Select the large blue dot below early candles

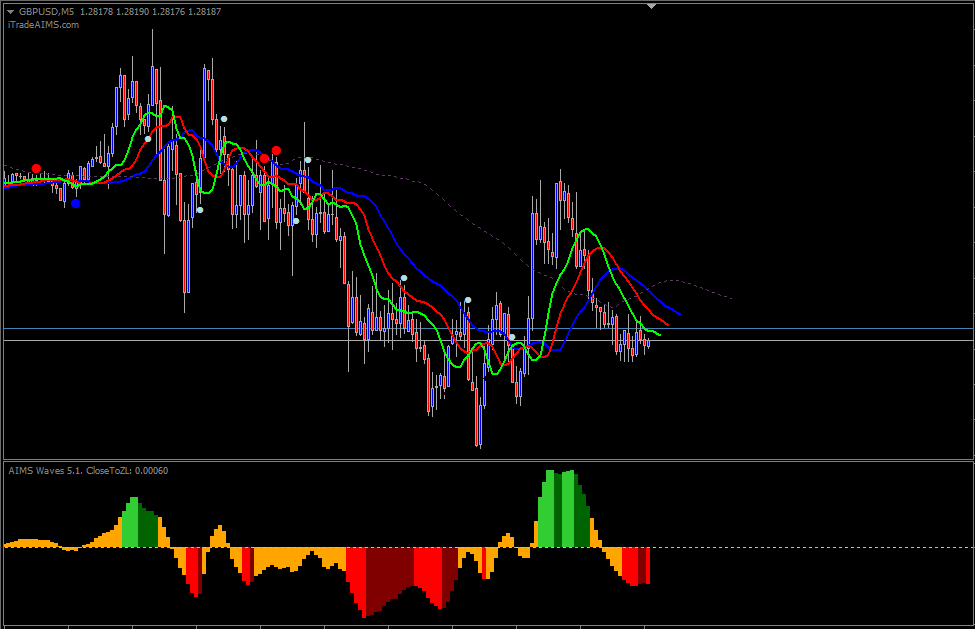pyautogui.click(x=75, y=203)
